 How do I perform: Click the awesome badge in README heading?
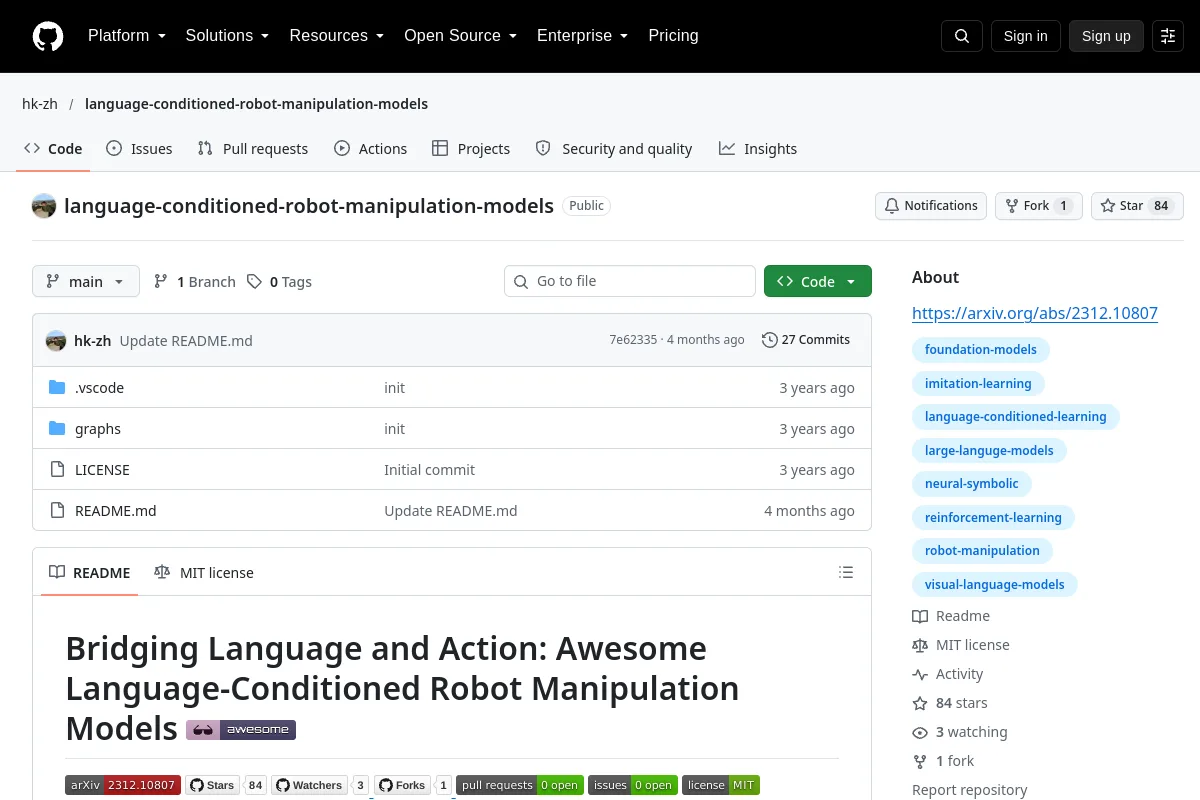click(x=241, y=730)
